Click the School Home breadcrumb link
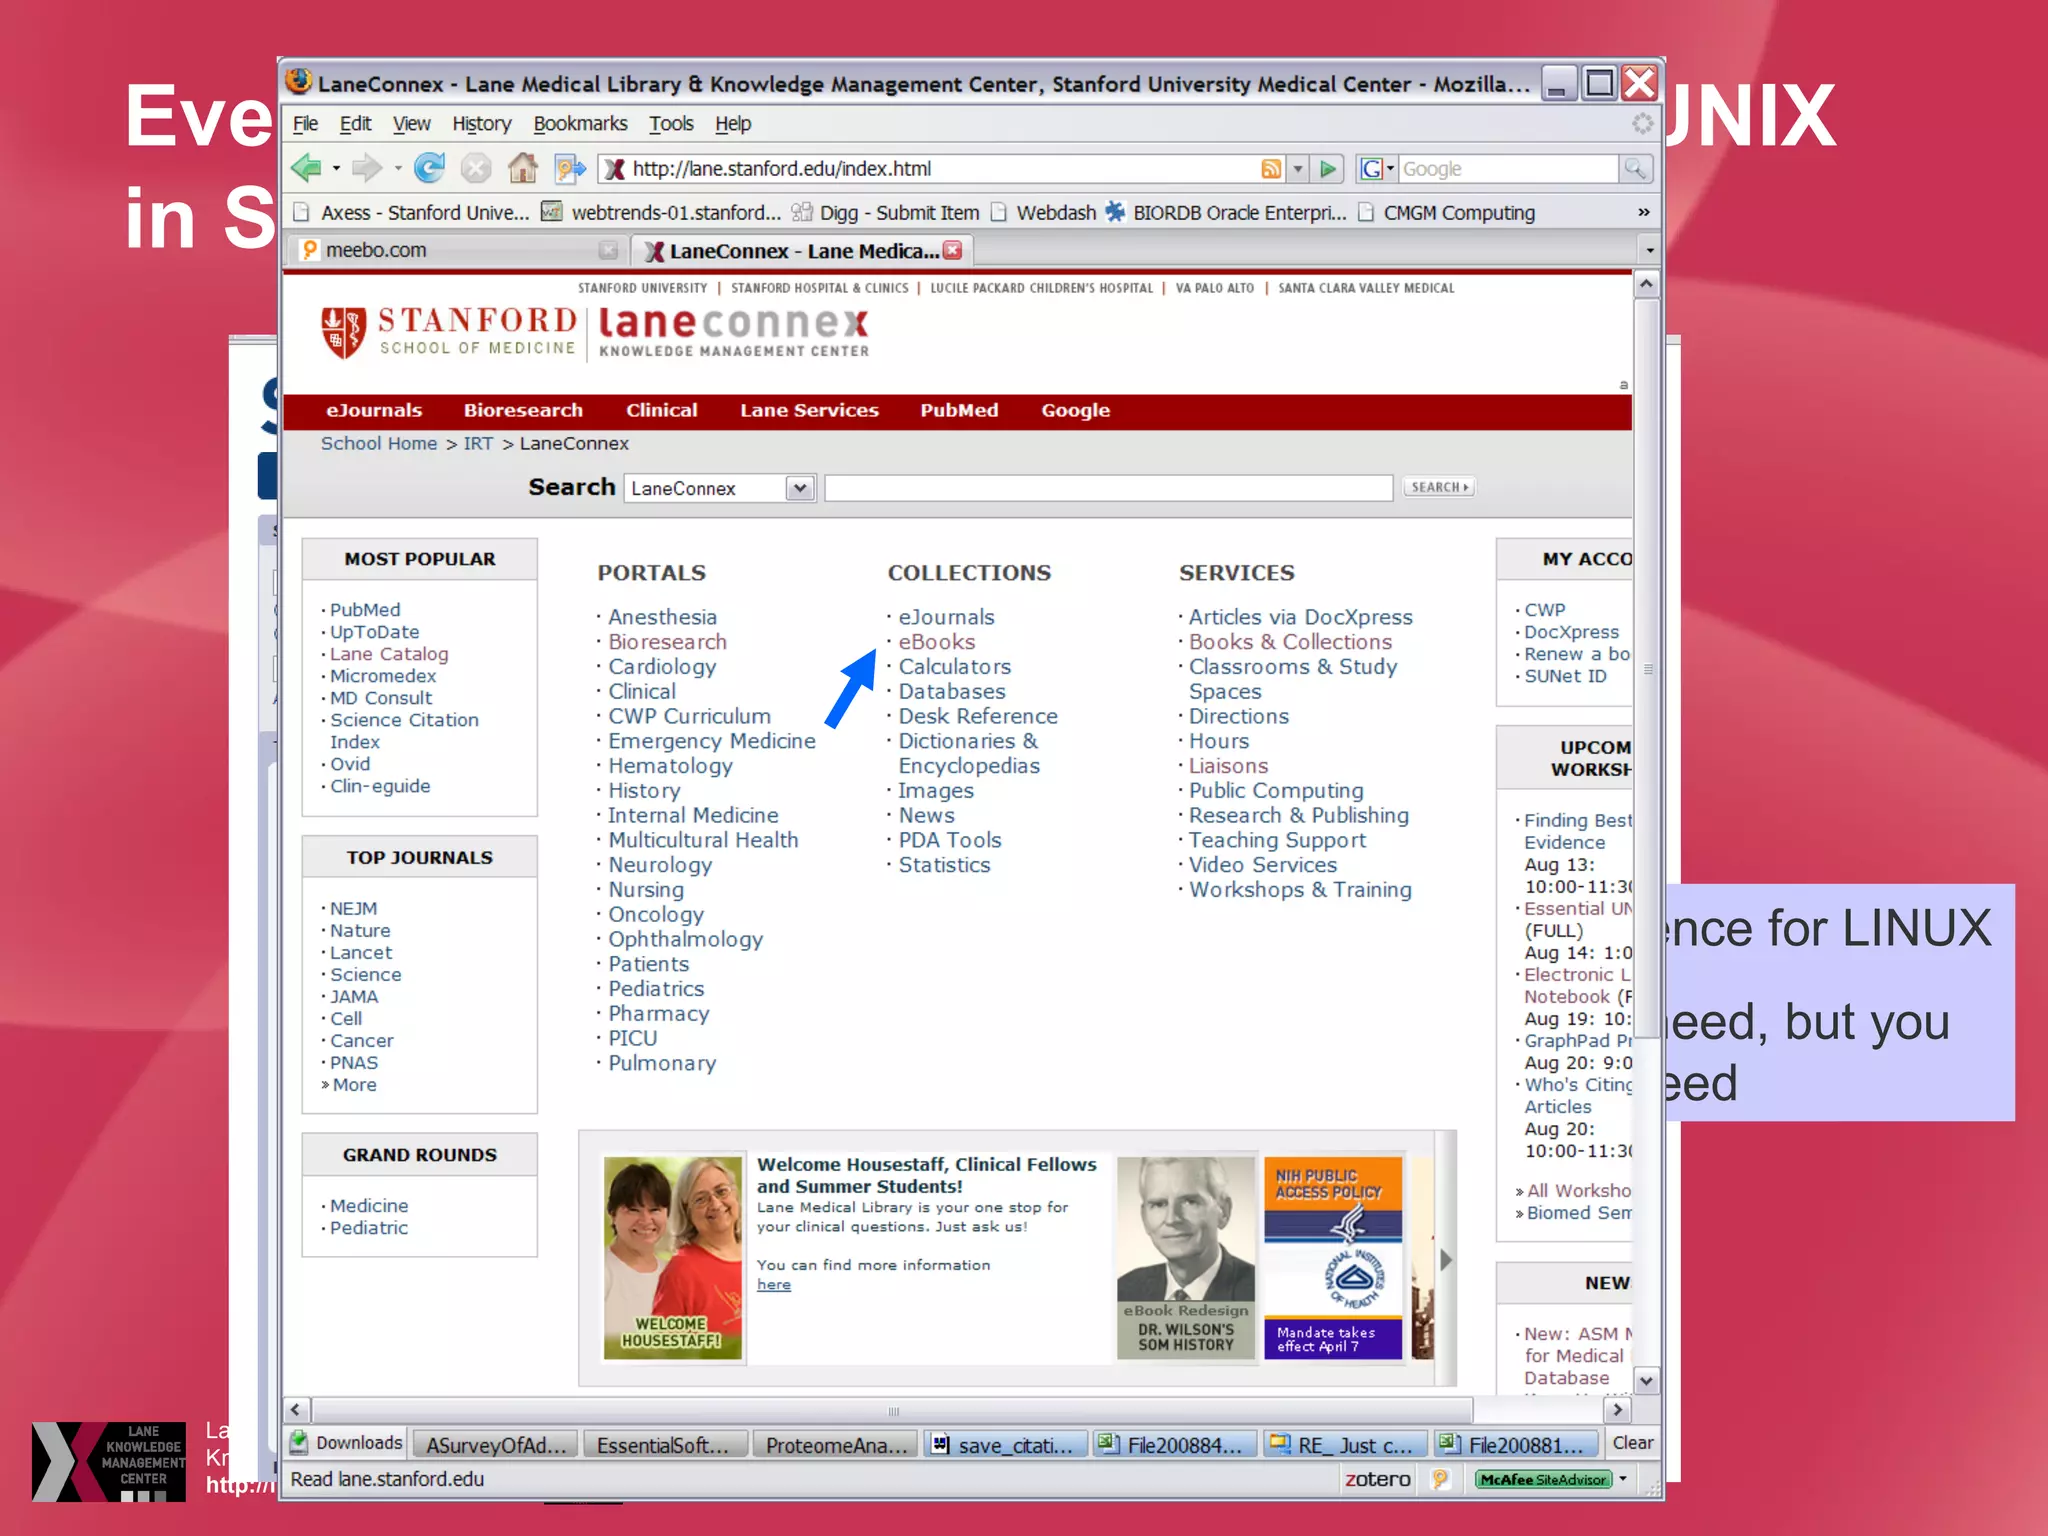The height and width of the screenshot is (1536, 2048). click(378, 443)
